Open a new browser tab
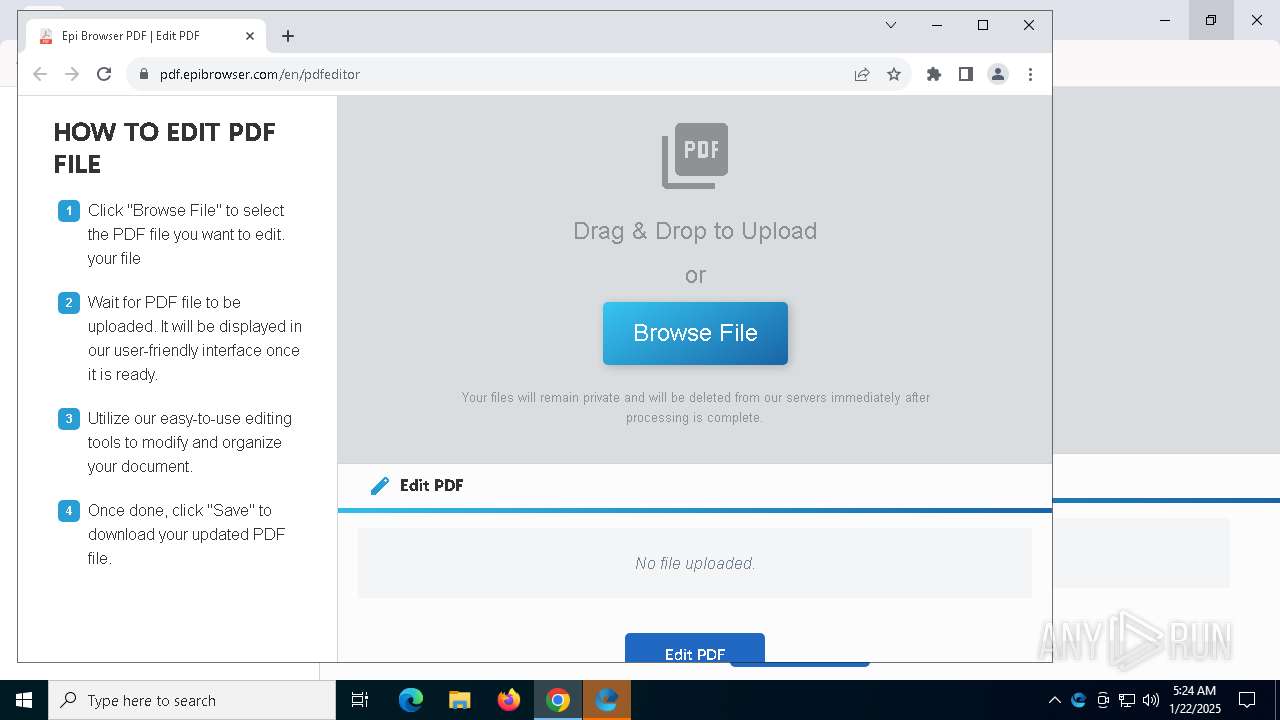This screenshot has width=1280, height=720. [x=288, y=36]
